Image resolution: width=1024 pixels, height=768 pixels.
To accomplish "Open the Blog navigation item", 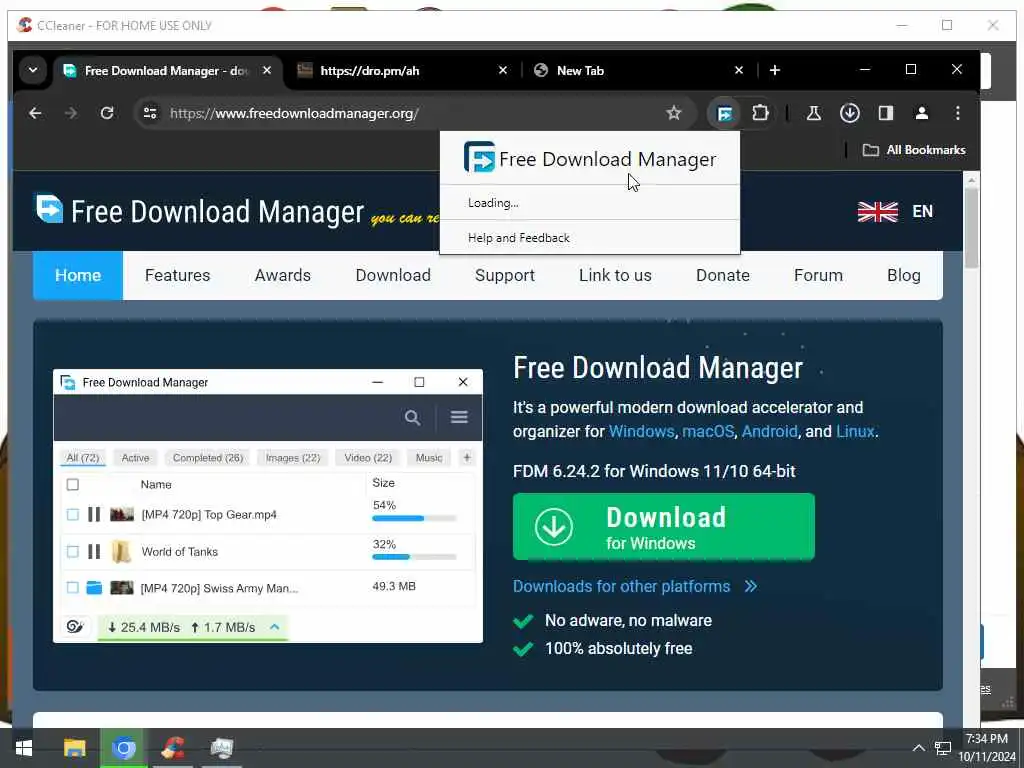I will tap(904, 276).
